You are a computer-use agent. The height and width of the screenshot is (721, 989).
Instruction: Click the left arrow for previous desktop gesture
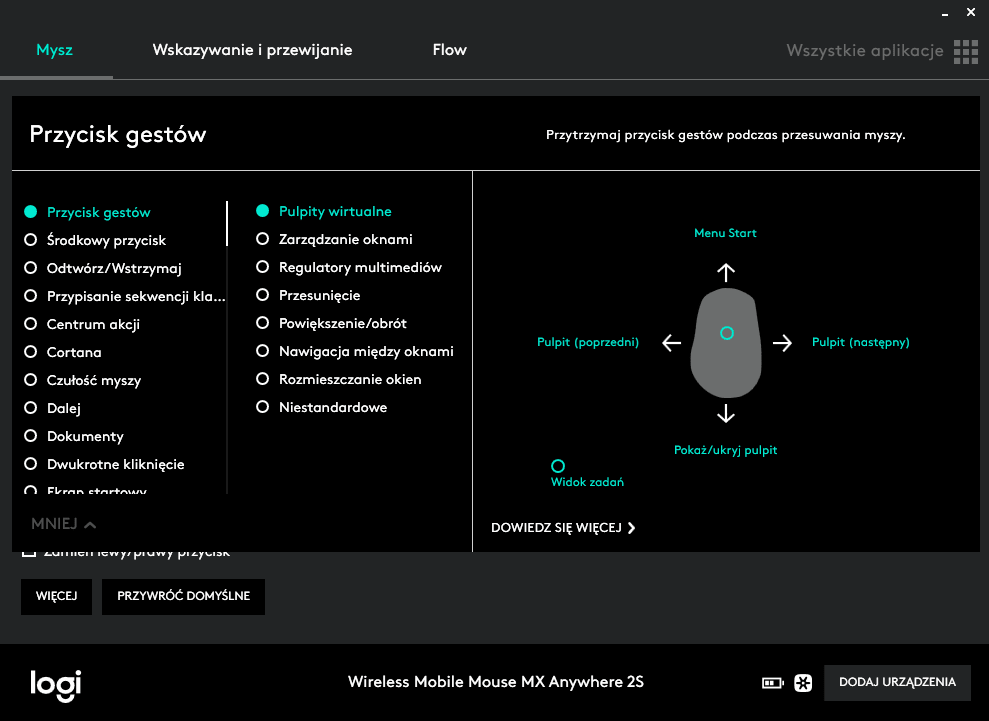point(672,343)
